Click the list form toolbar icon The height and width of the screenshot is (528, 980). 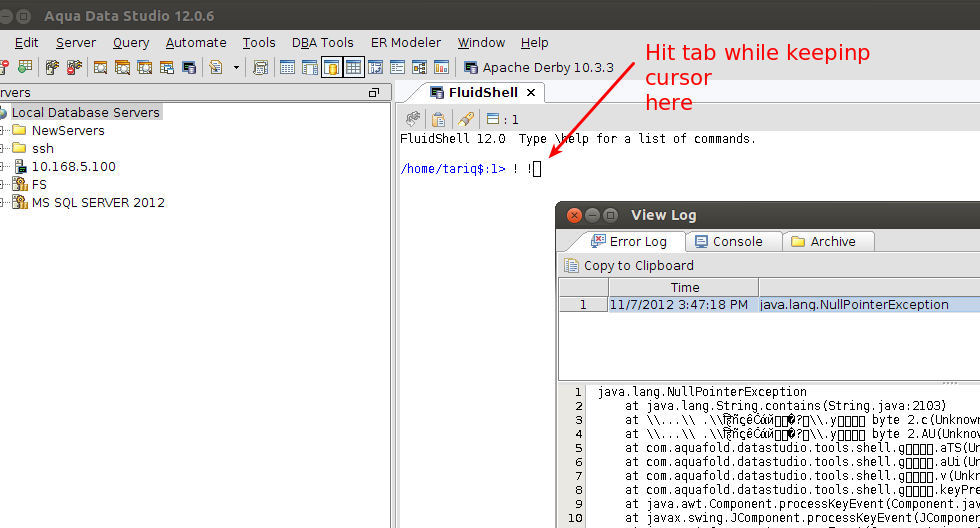398,67
